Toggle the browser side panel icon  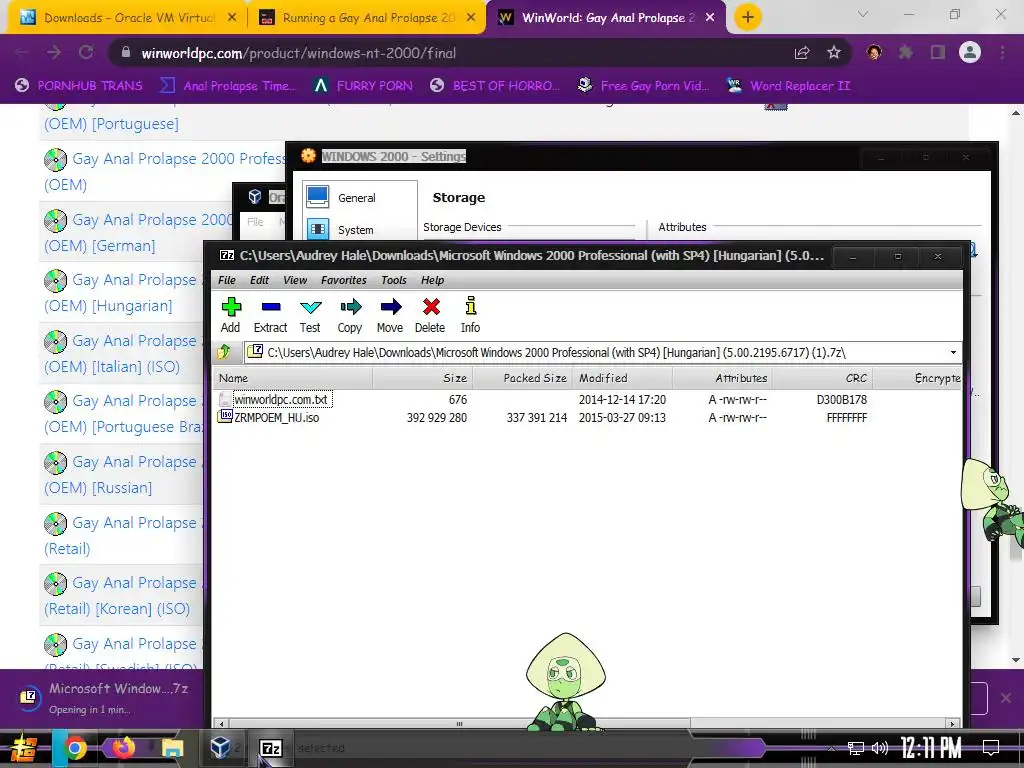click(x=938, y=52)
